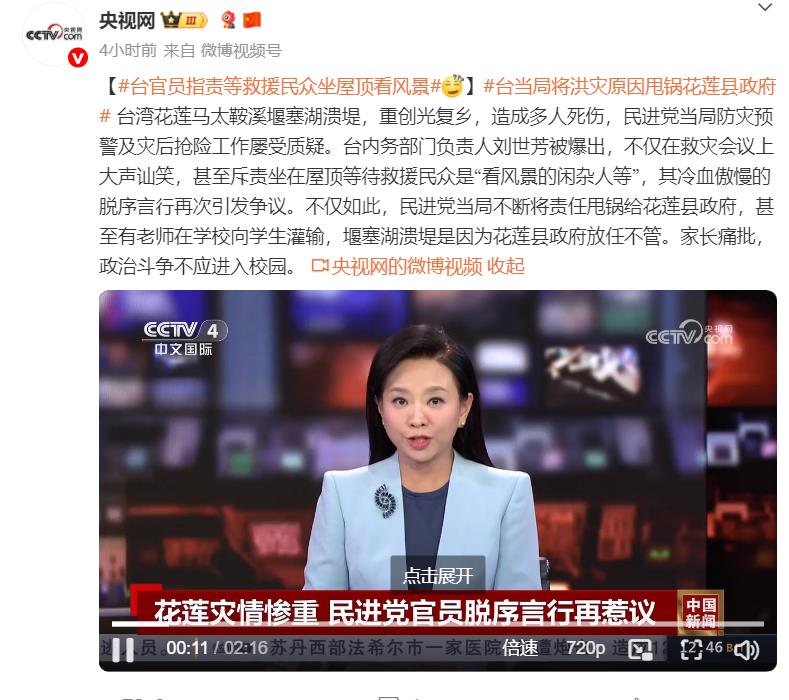Open picture-in-picture mini player
This screenshot has width=789, height=700.
[641, 650]
